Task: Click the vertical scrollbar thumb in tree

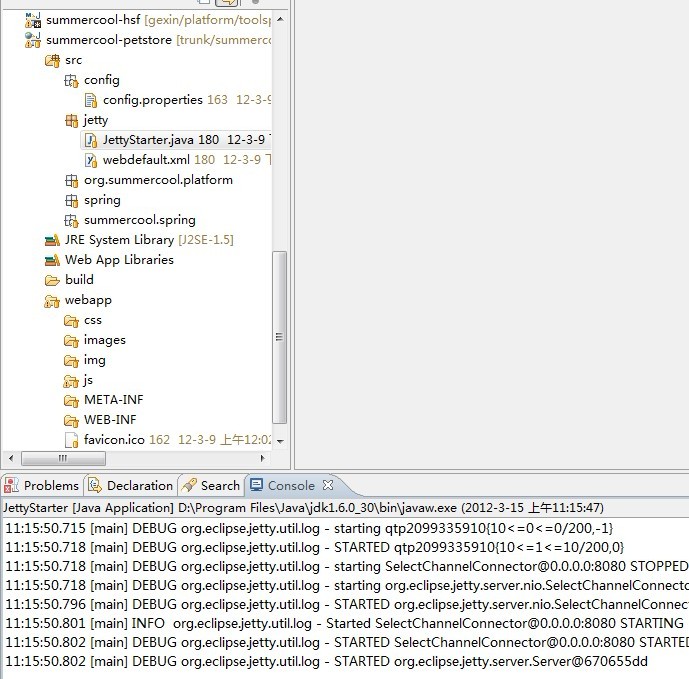Action: [x=279, y=337]
